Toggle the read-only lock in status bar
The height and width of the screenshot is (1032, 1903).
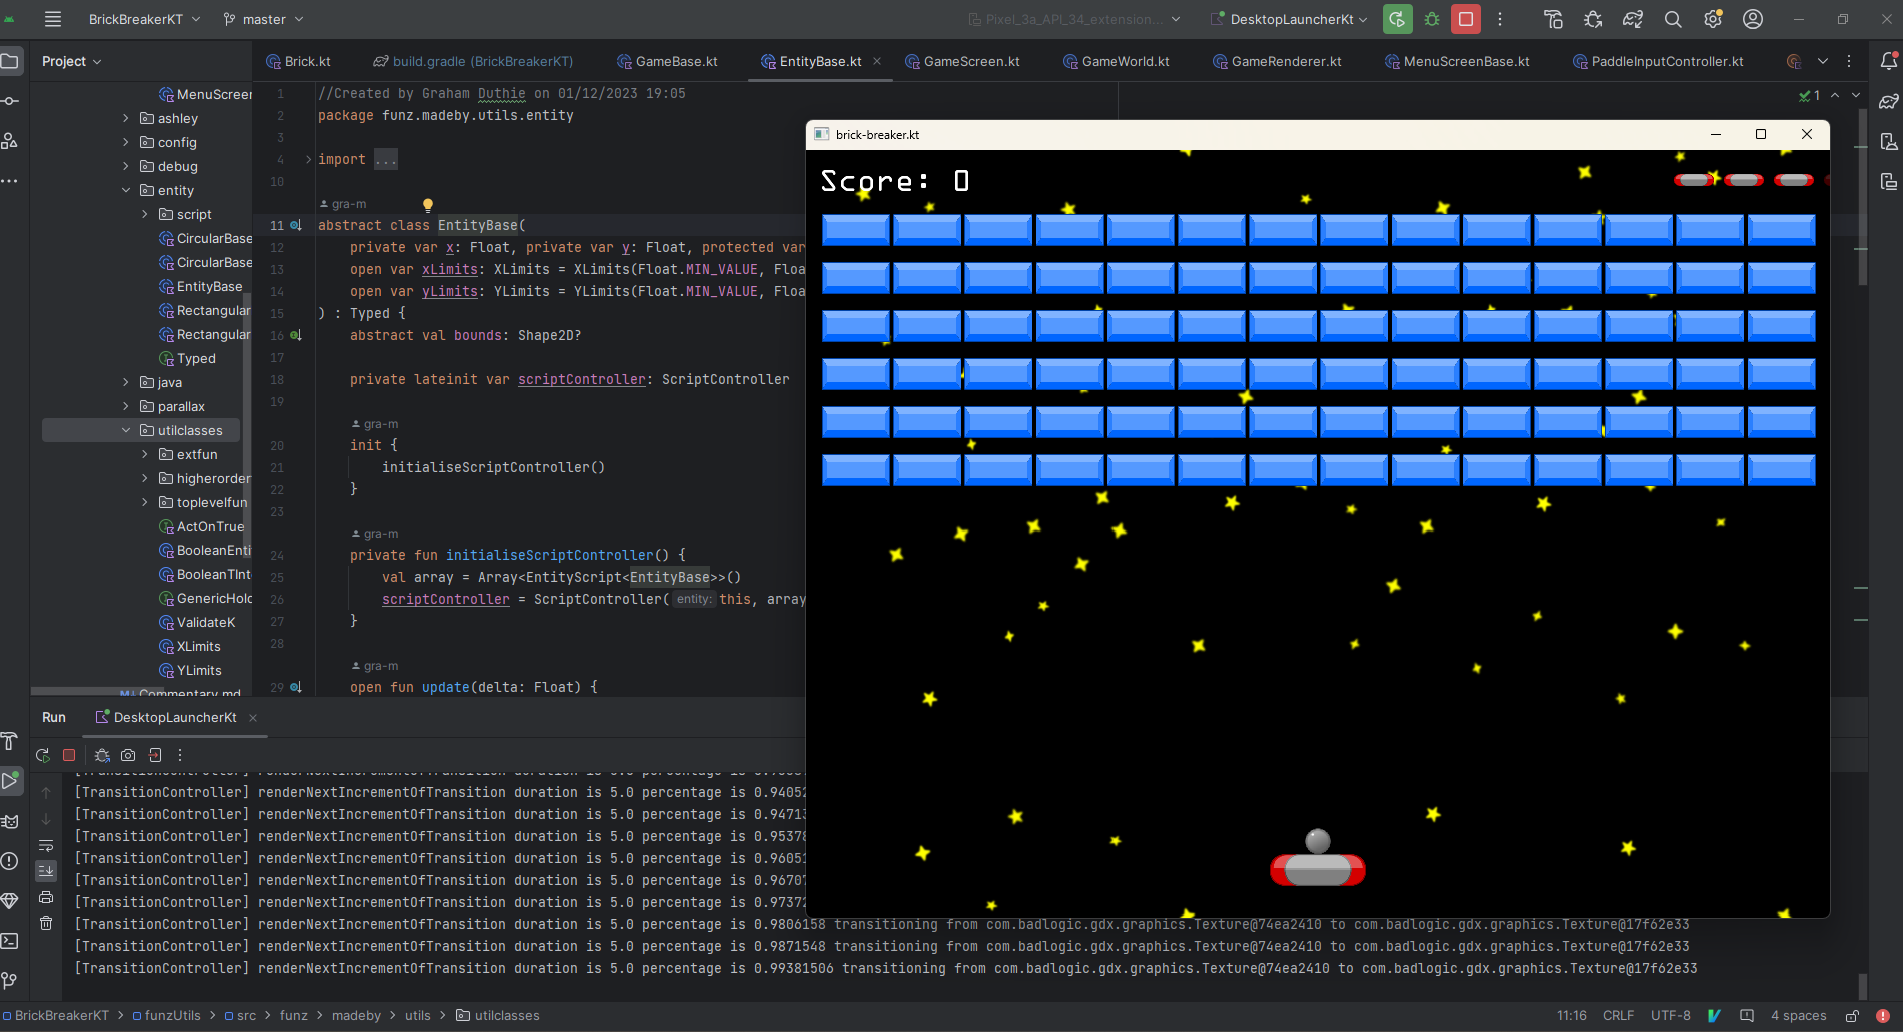pyautogui.click(x=1852, y=1015)
